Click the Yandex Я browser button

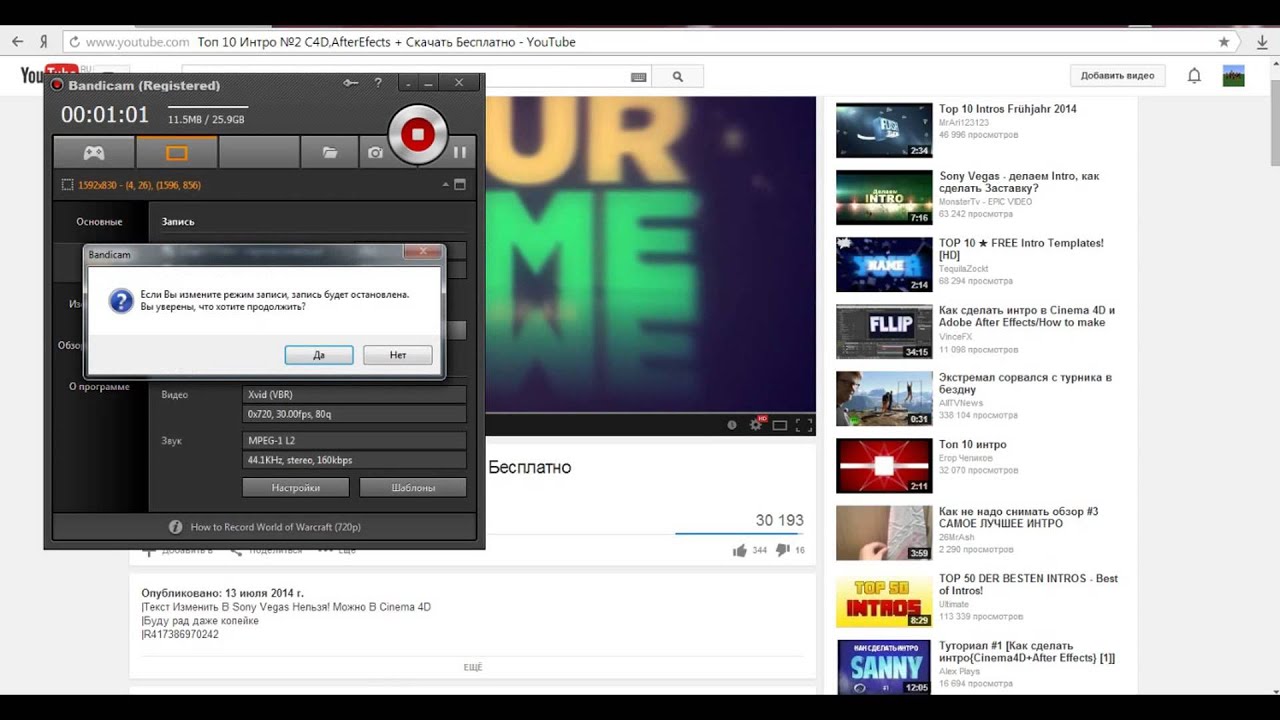click(44, 42)
